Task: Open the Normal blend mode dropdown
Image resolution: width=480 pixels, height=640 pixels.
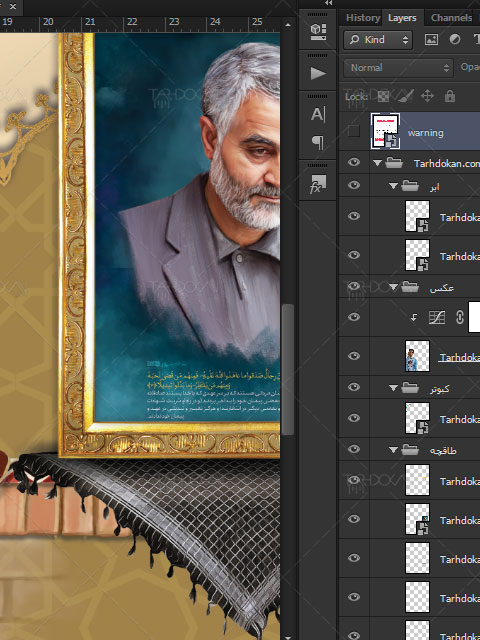Action: click(398, 68)
